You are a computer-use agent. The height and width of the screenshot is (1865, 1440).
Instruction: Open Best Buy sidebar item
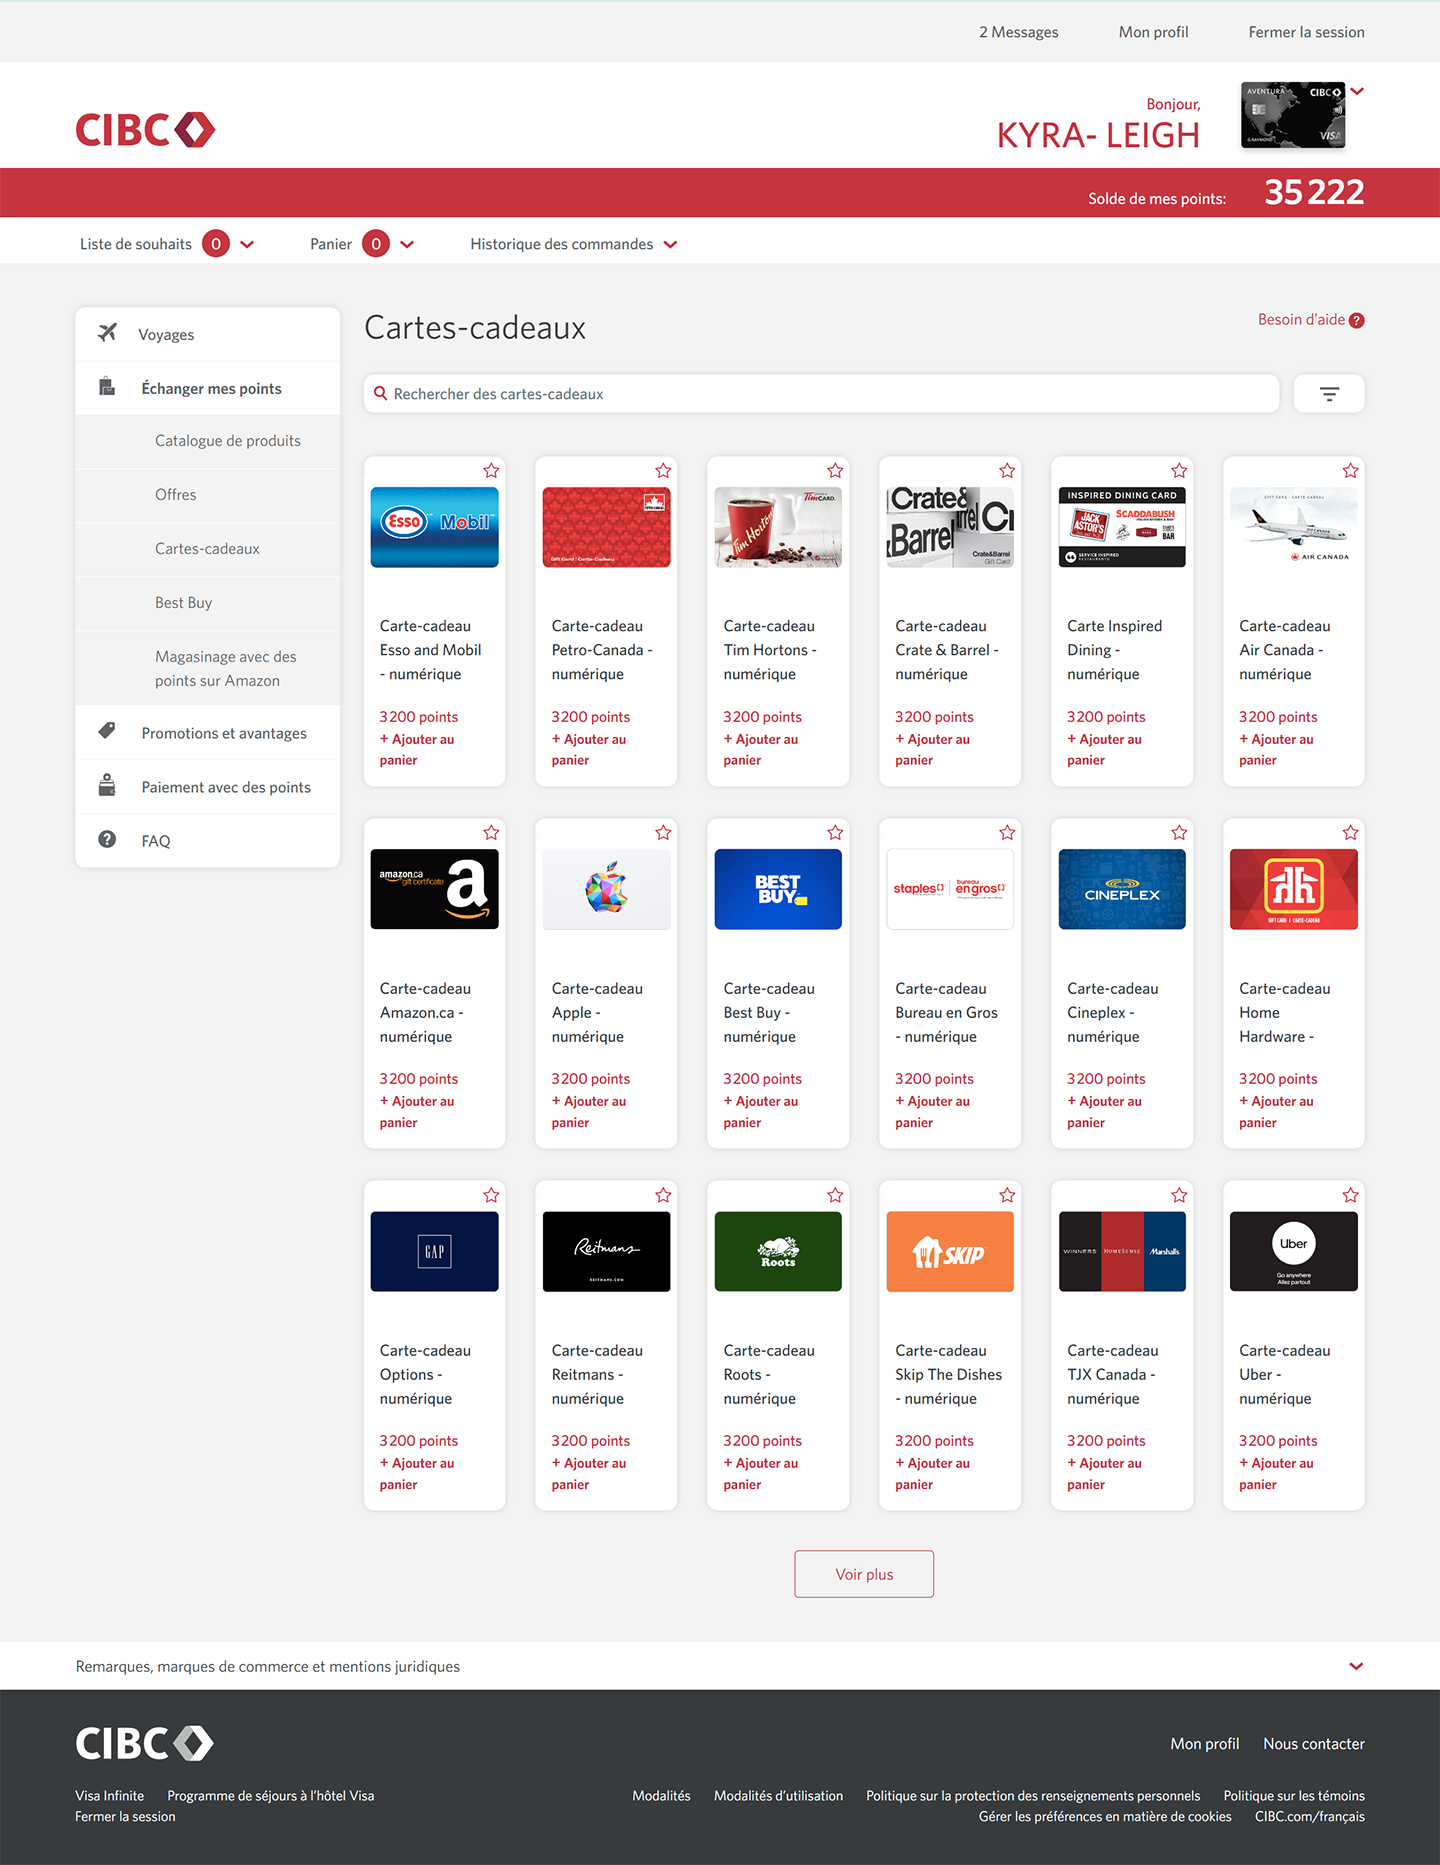(184, 603)
